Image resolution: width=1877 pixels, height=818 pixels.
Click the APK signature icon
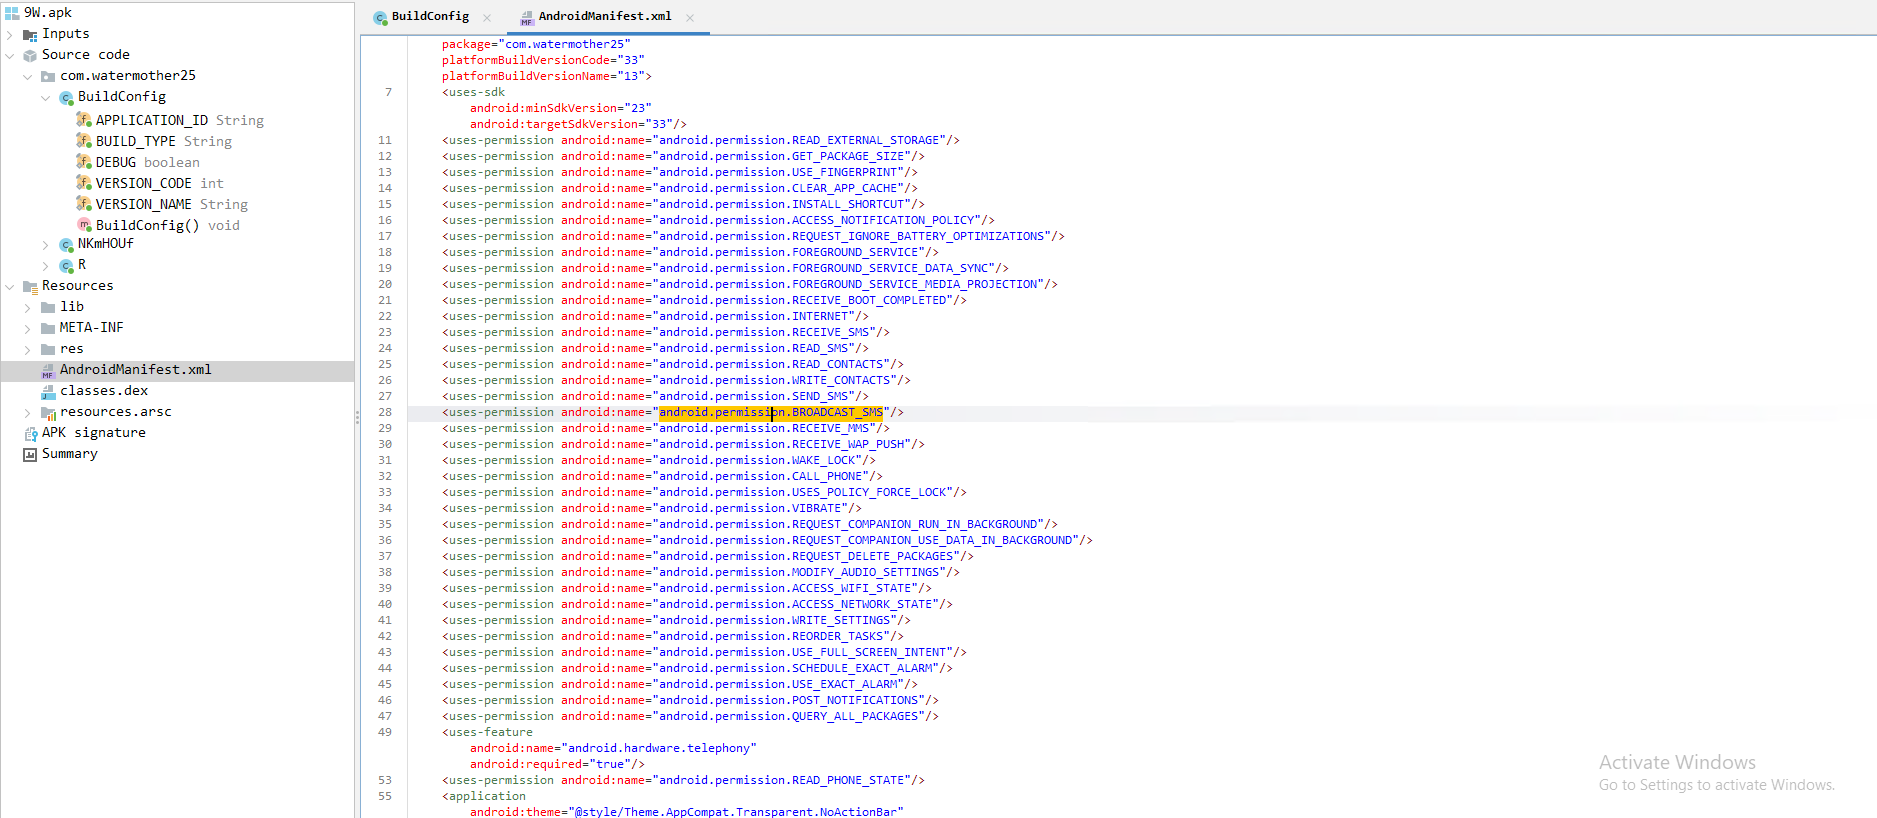point(30,434)
